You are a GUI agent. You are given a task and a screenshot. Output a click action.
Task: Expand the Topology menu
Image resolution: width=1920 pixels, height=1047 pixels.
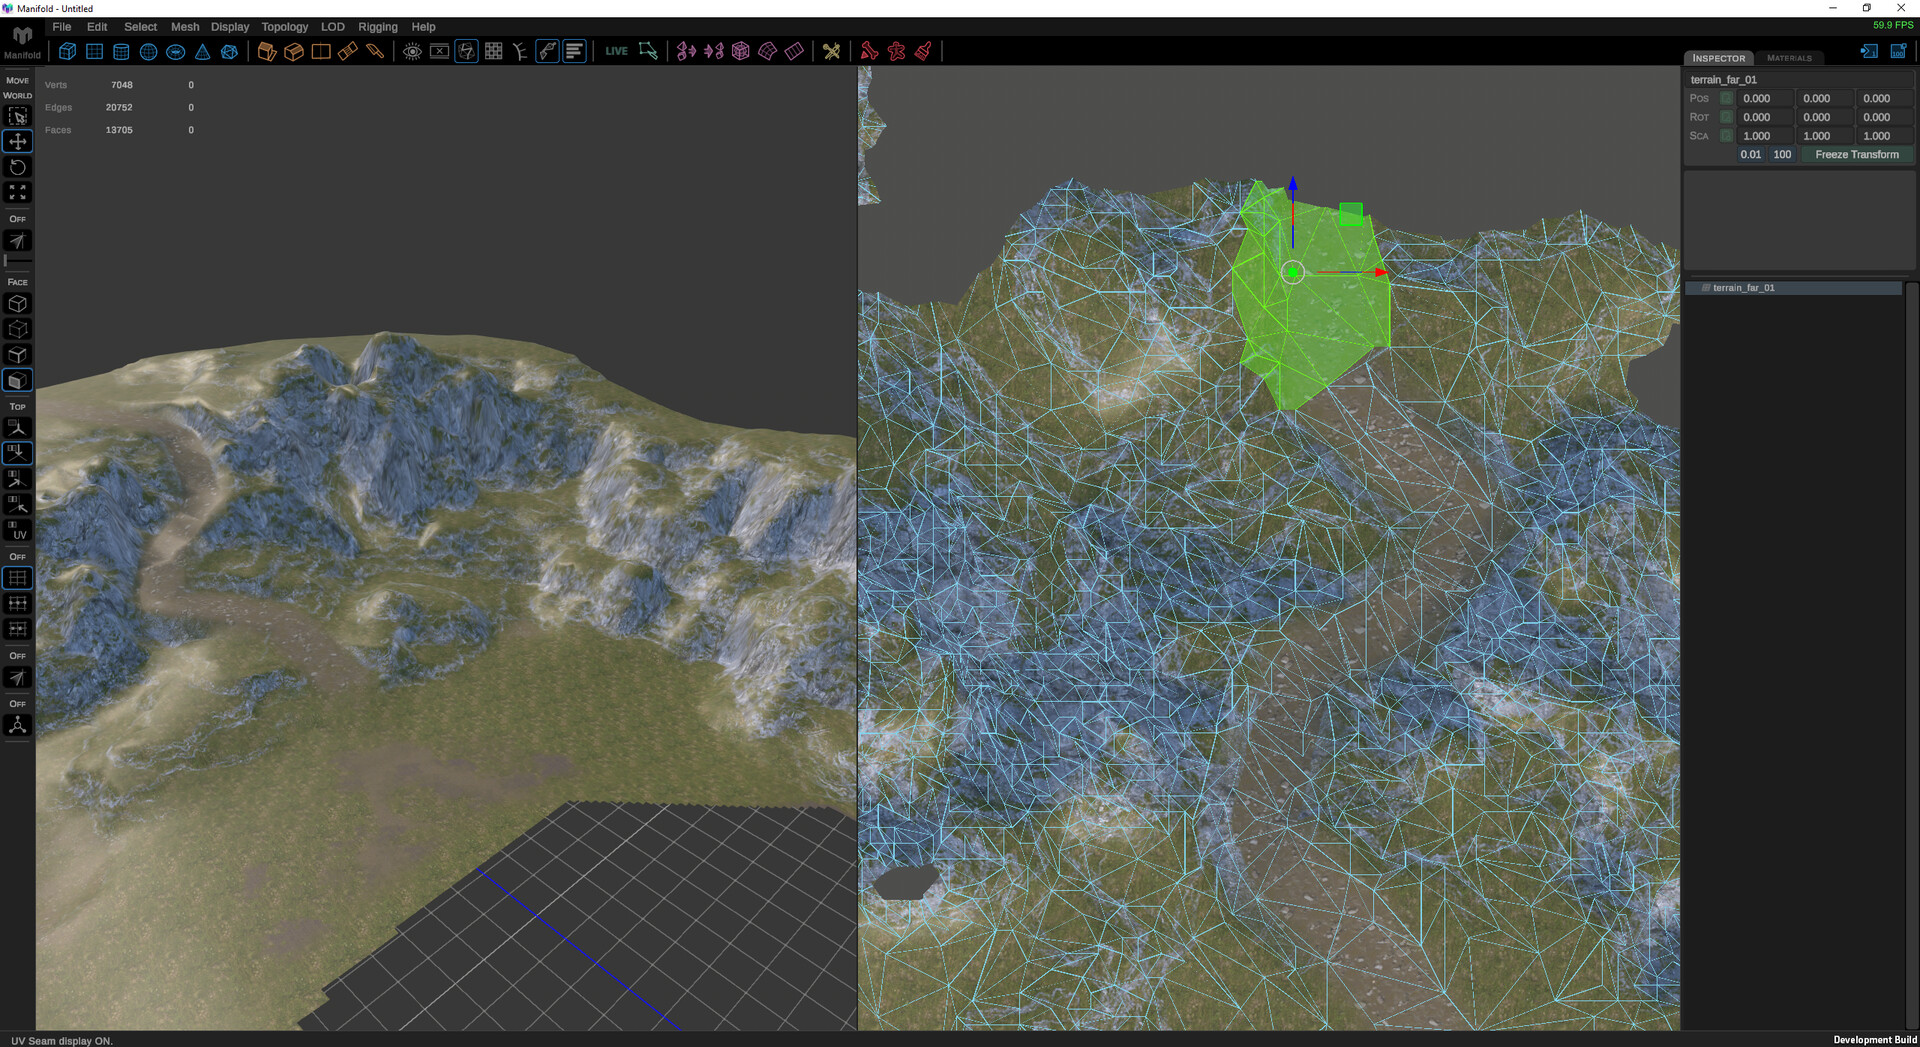click(x=284, y=27)
